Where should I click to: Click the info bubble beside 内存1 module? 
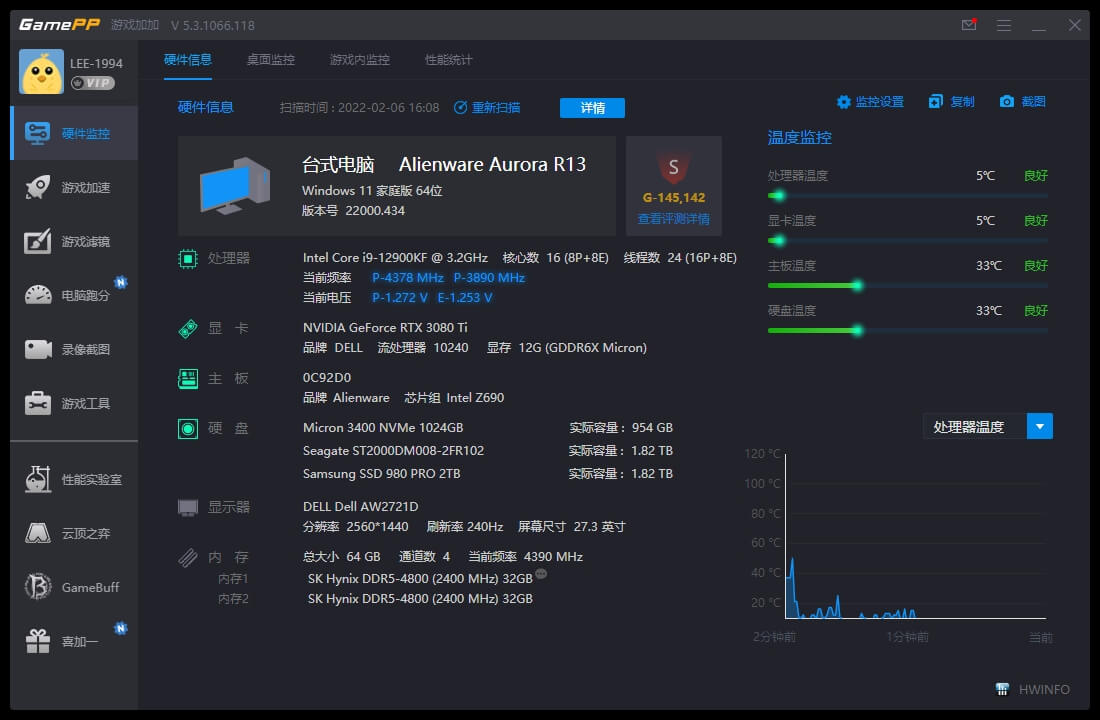[541, 575]
